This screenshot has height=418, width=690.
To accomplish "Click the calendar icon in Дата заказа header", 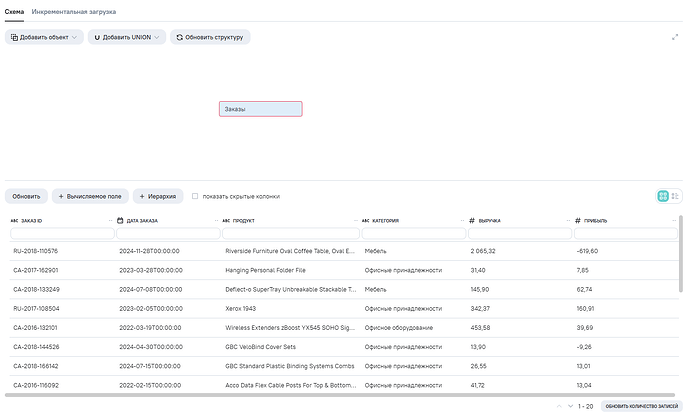I will 120,220.
